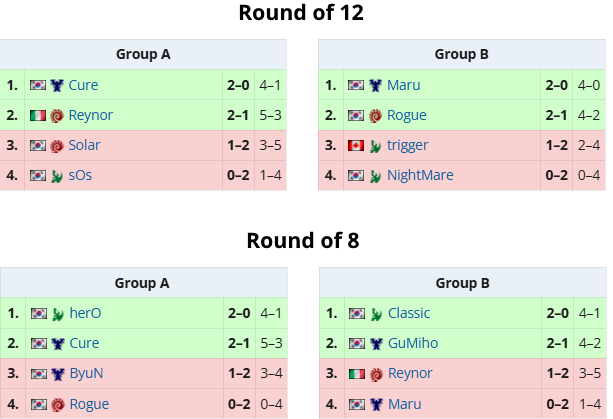Click the Italy flag next to Reynor in Round of 8
The image size is (613, 419).
coord(357,374)
